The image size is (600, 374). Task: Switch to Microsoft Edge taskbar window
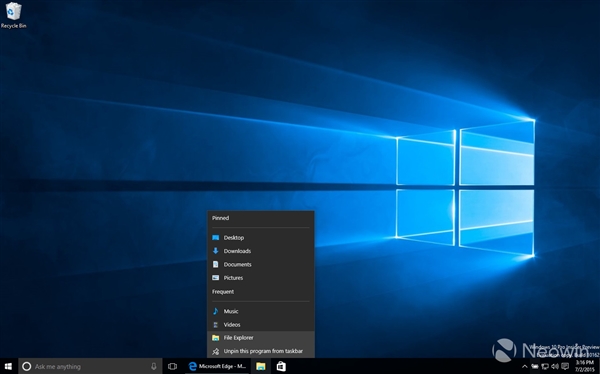pyautogui.click(x=217, y=366)
